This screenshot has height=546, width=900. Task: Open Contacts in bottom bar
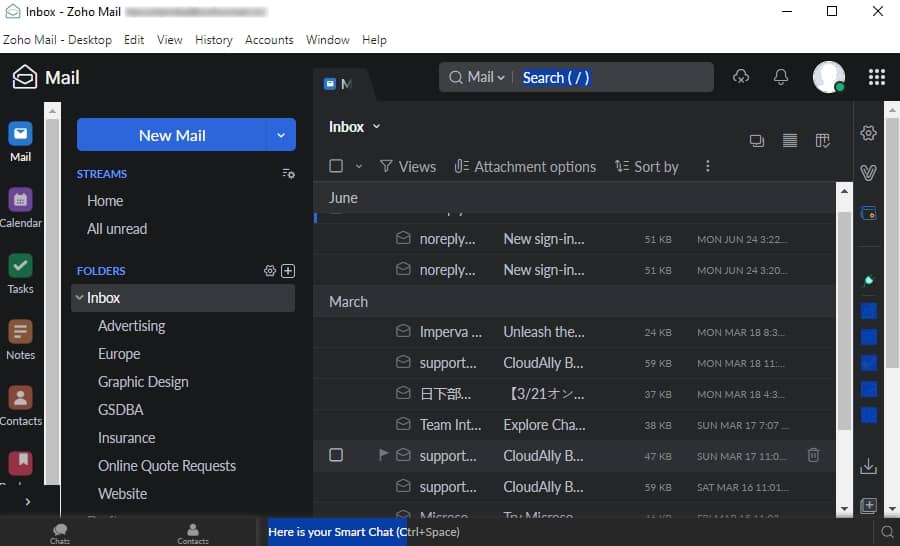click(x=193, y=533)
